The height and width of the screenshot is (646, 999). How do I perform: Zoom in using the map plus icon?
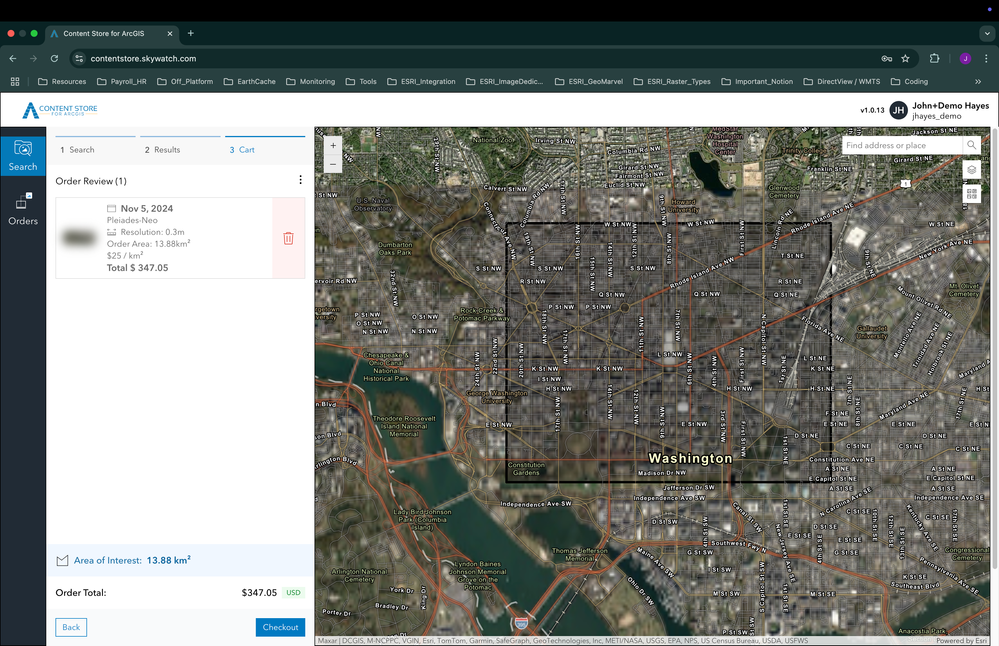point(333,146)
